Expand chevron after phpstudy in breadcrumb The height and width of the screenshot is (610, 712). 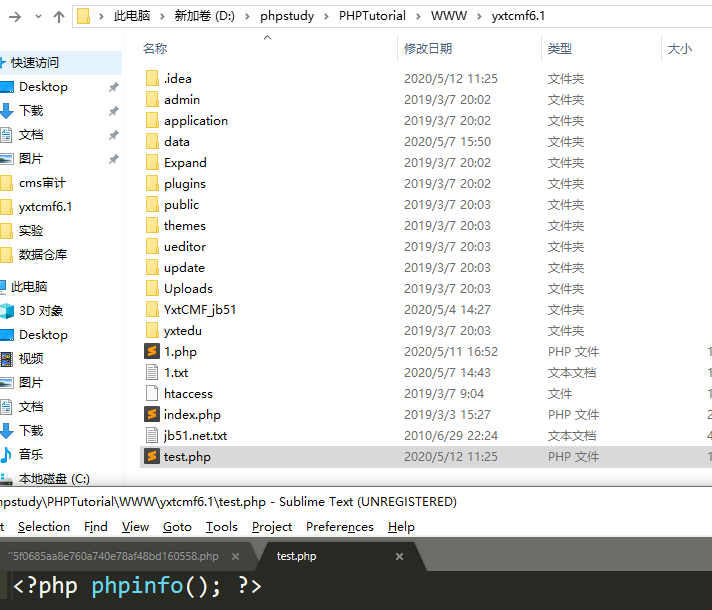(x=326, y=16)
